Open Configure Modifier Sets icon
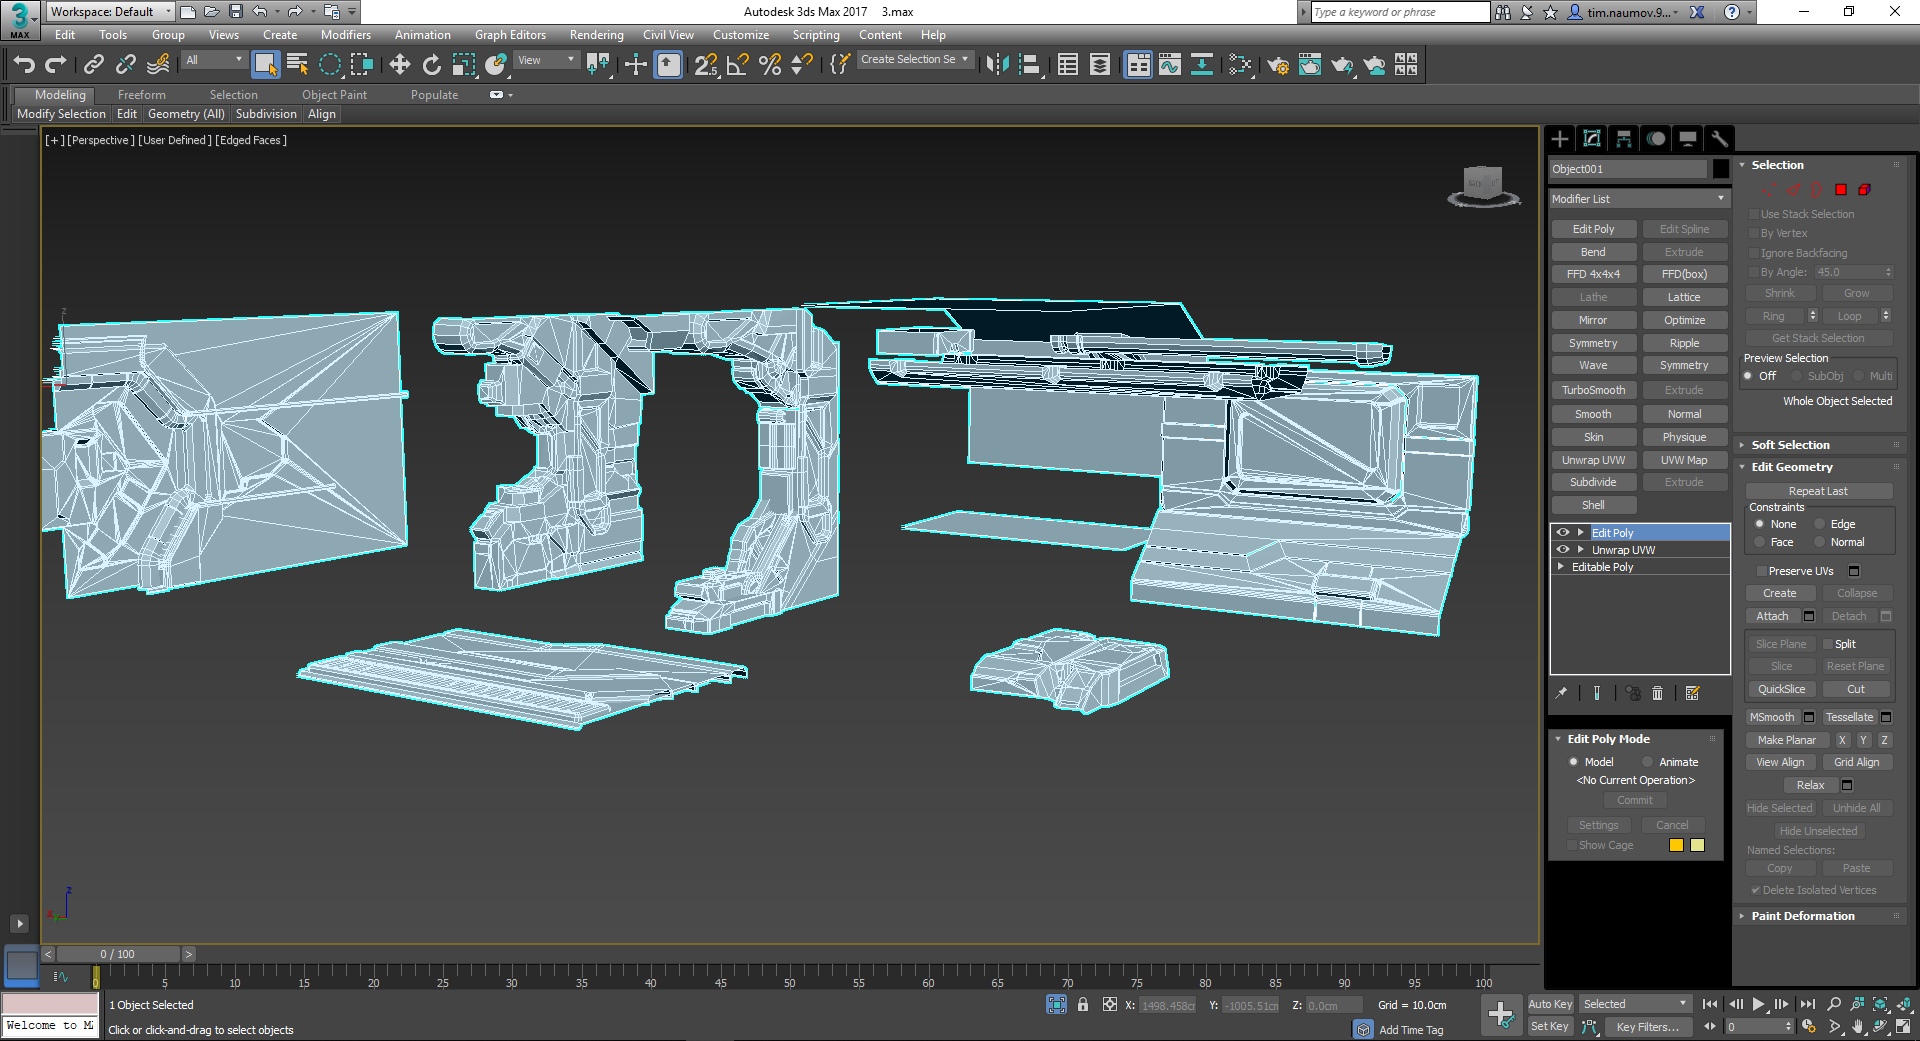The image size is (1920, 1041). [1692, 693]
